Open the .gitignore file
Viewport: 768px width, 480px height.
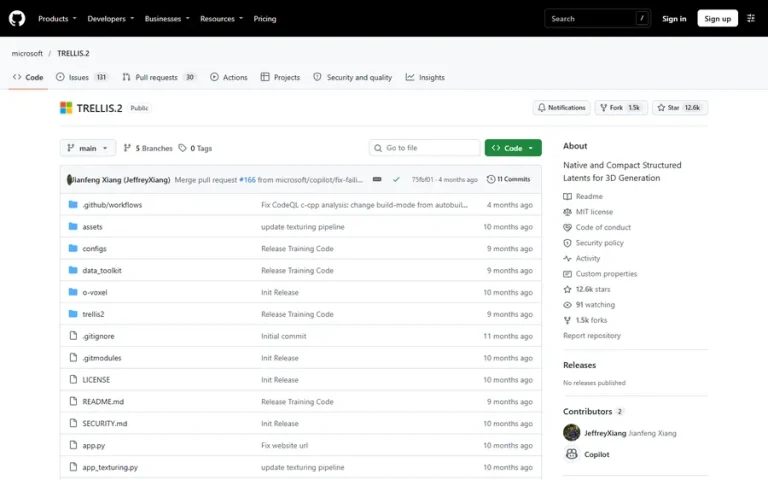pyautogui.click(x=98, y=336)
